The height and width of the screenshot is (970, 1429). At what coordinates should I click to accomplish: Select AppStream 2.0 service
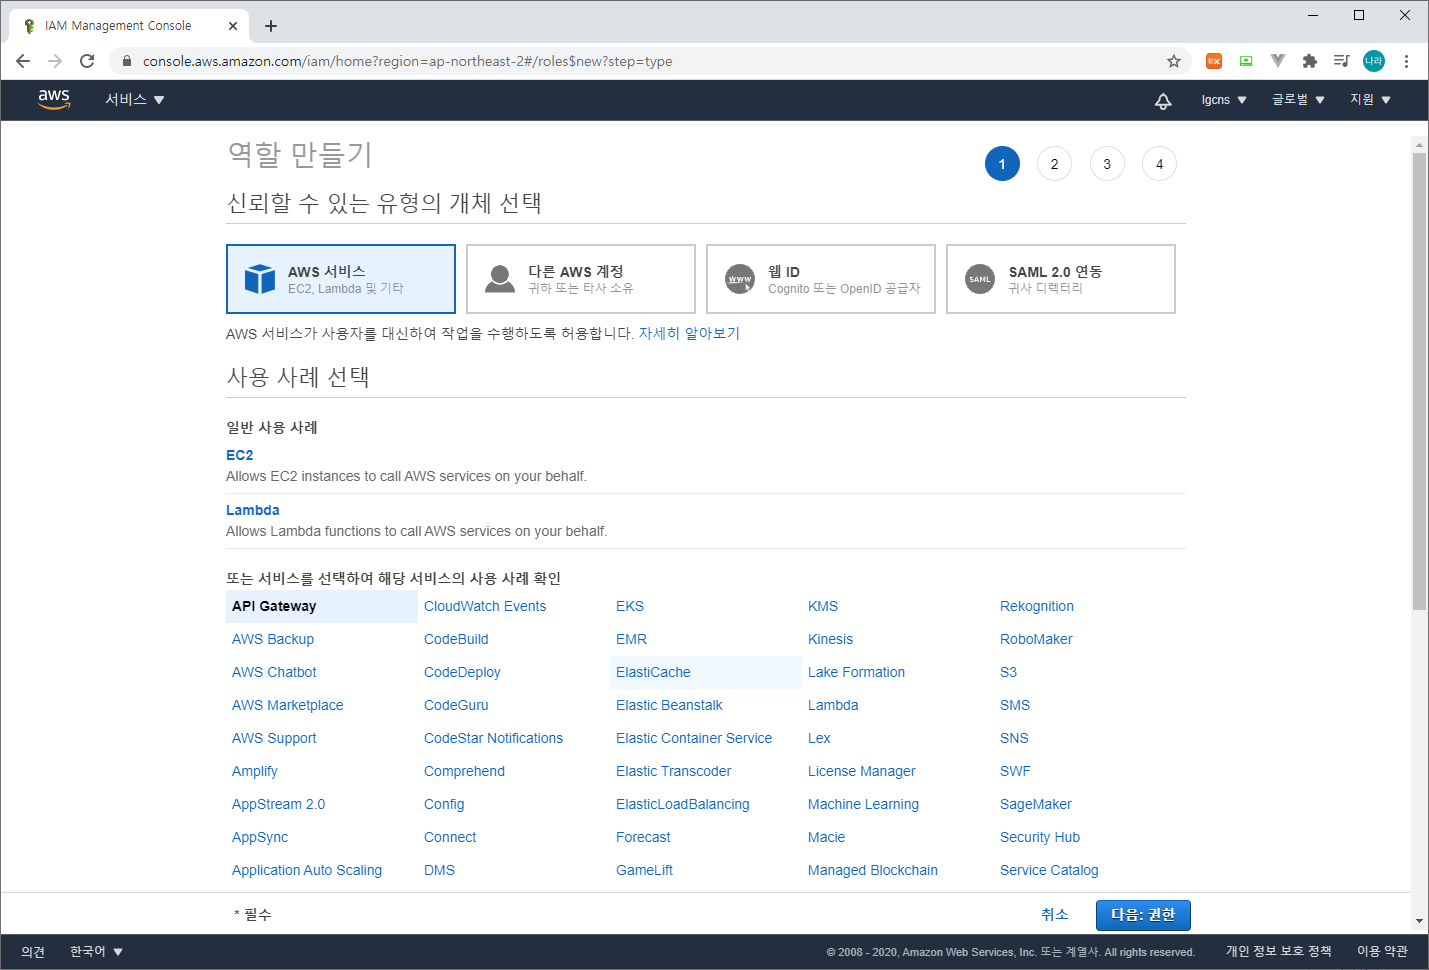[x=279, y=804]
